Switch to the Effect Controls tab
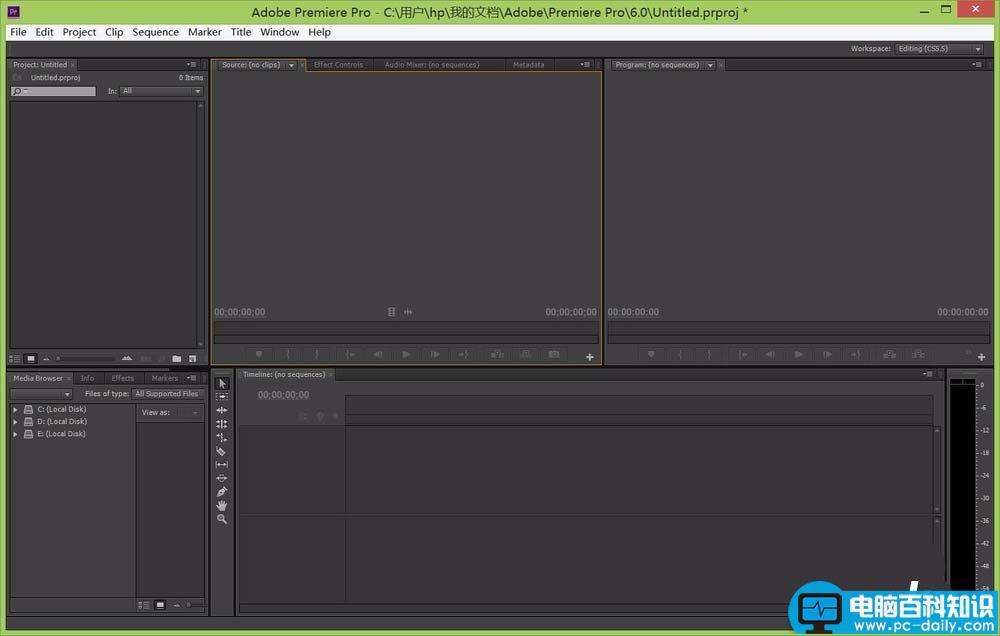This screenshot has width=1000, height=636. pos(338,65)
